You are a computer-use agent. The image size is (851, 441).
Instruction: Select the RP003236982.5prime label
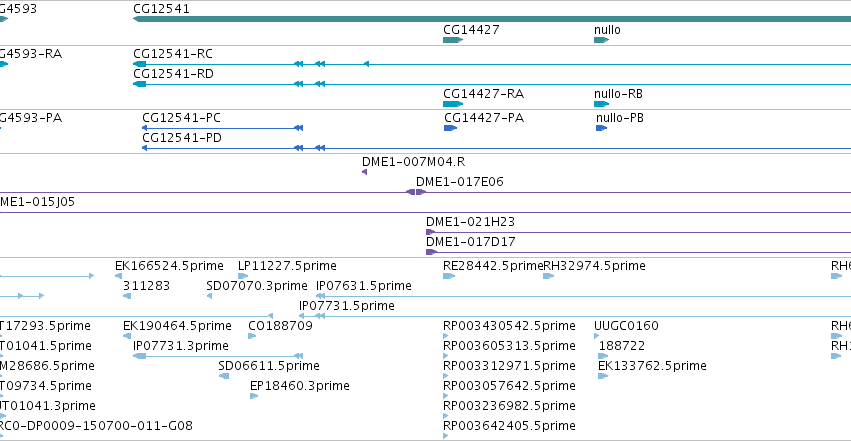coord(509,406)
